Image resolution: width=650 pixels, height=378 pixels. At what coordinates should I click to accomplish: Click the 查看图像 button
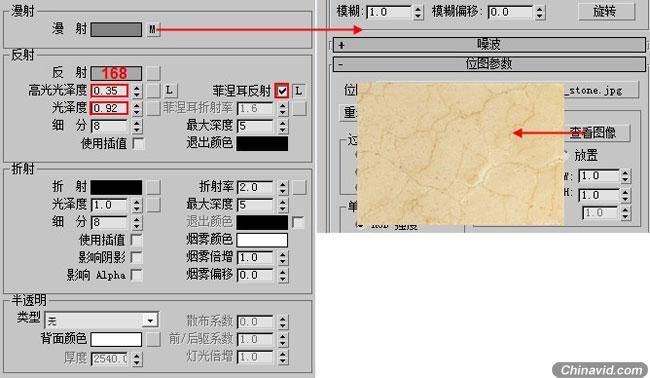597,133
